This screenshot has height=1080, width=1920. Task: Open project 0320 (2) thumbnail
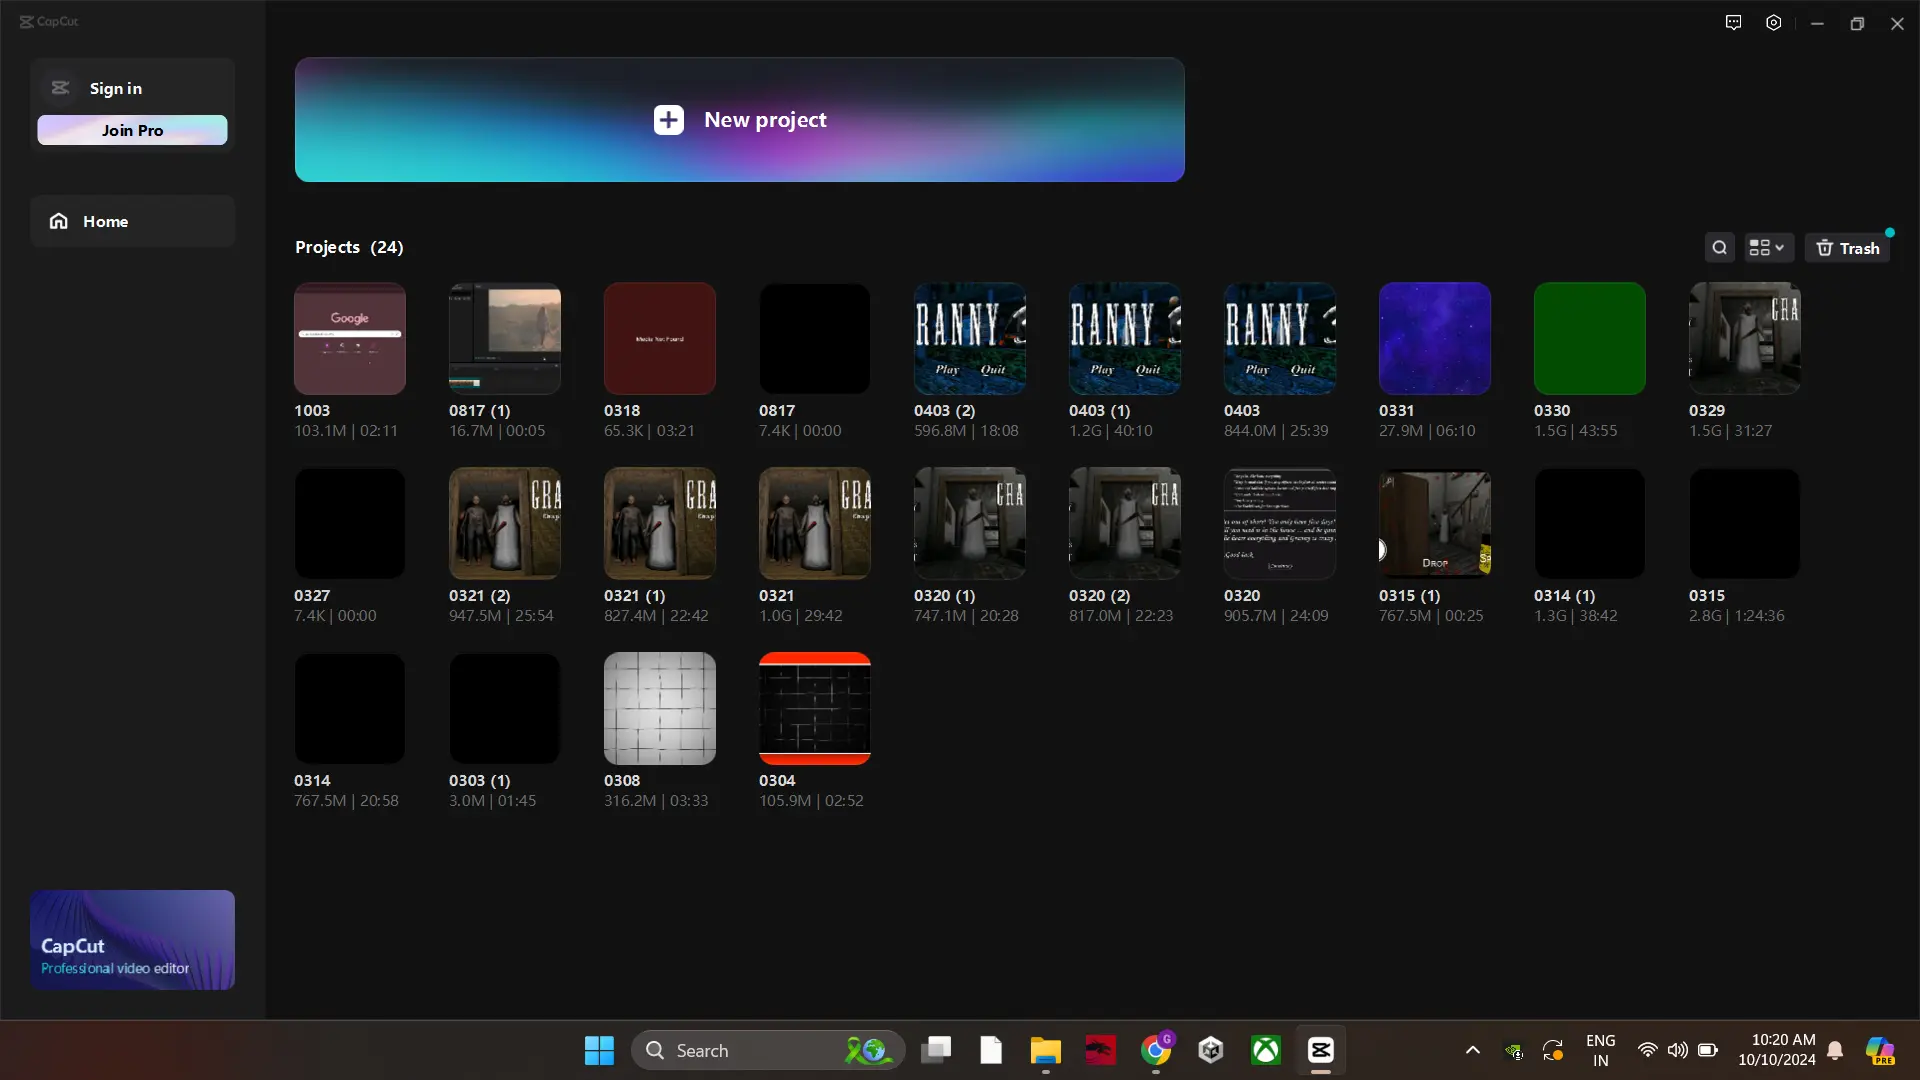[1125, 523]
